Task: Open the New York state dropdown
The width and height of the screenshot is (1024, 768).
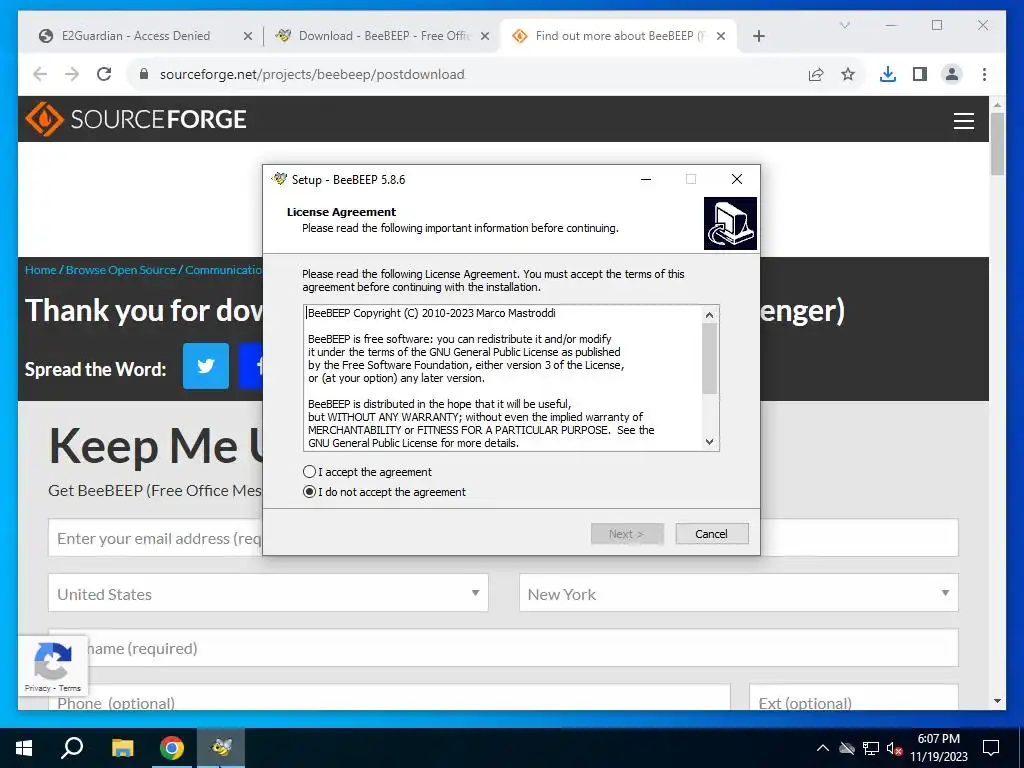Action: point(739,593)
